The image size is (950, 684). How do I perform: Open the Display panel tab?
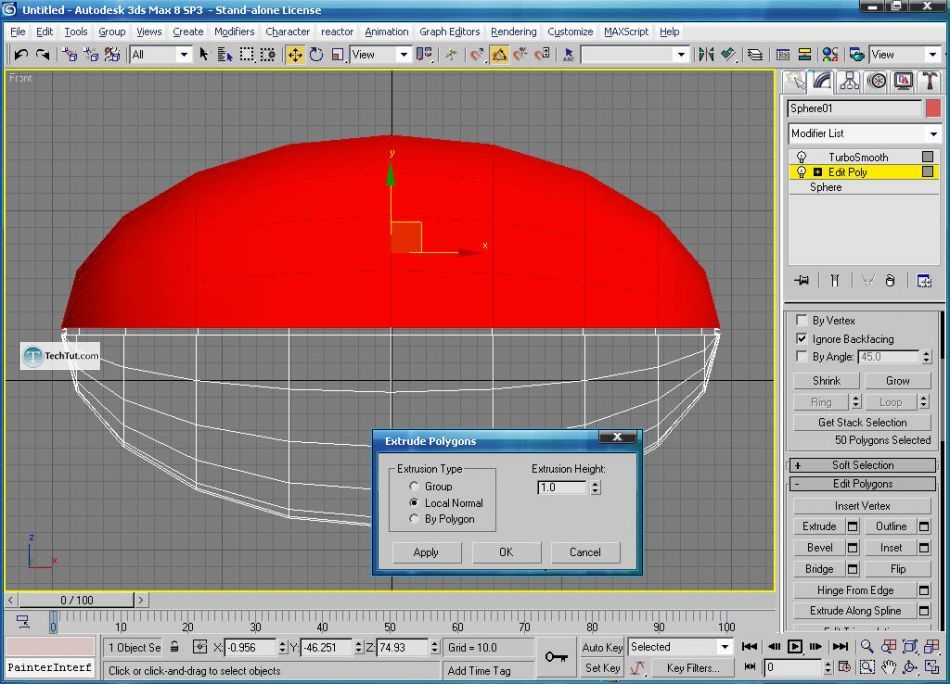pyautogui.click(x=903, y=82)
